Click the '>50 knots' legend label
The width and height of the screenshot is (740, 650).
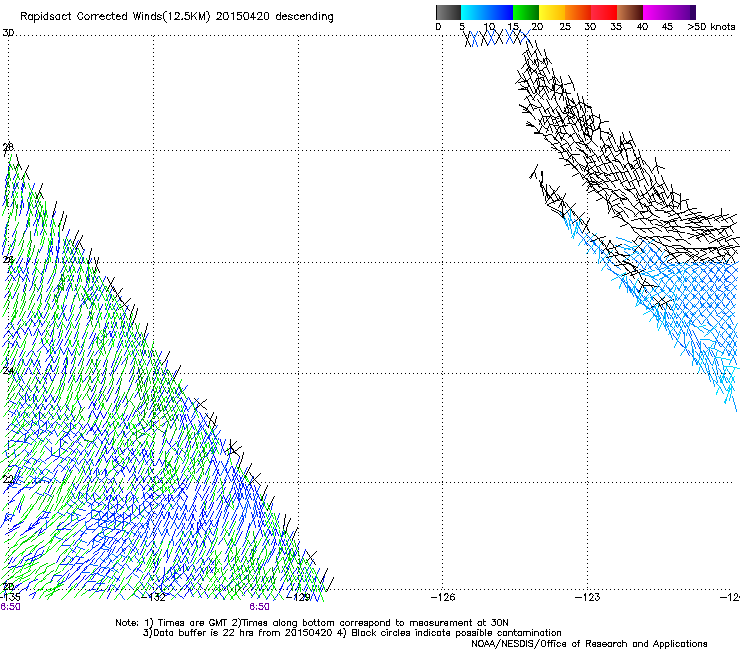click(711, 27)
